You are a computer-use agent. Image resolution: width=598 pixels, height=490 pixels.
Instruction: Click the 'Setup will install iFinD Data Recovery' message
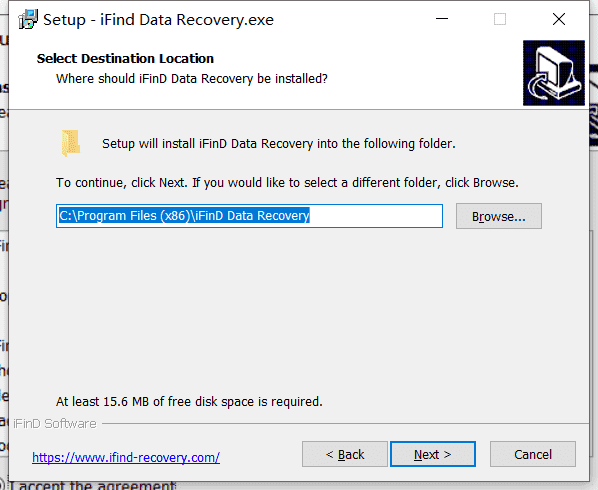click(279, 144)
